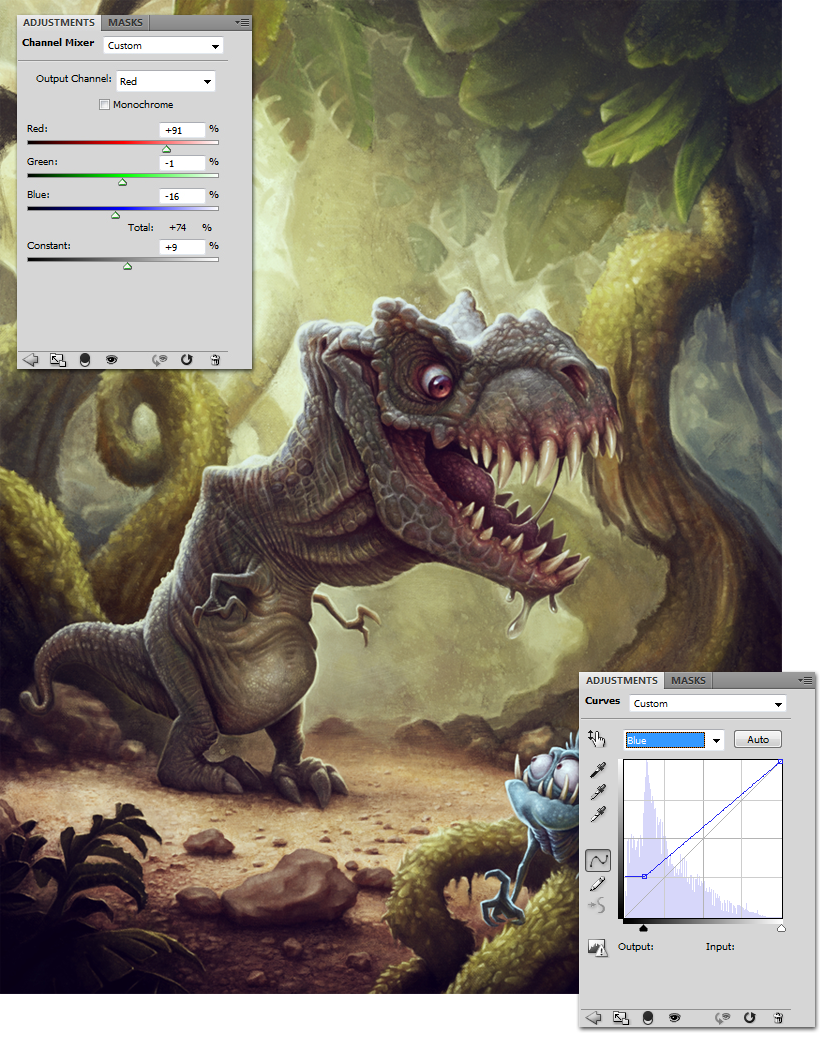Select the gray point eyedropper
The width and height of the screenshot is (834, 1049).
598,792
